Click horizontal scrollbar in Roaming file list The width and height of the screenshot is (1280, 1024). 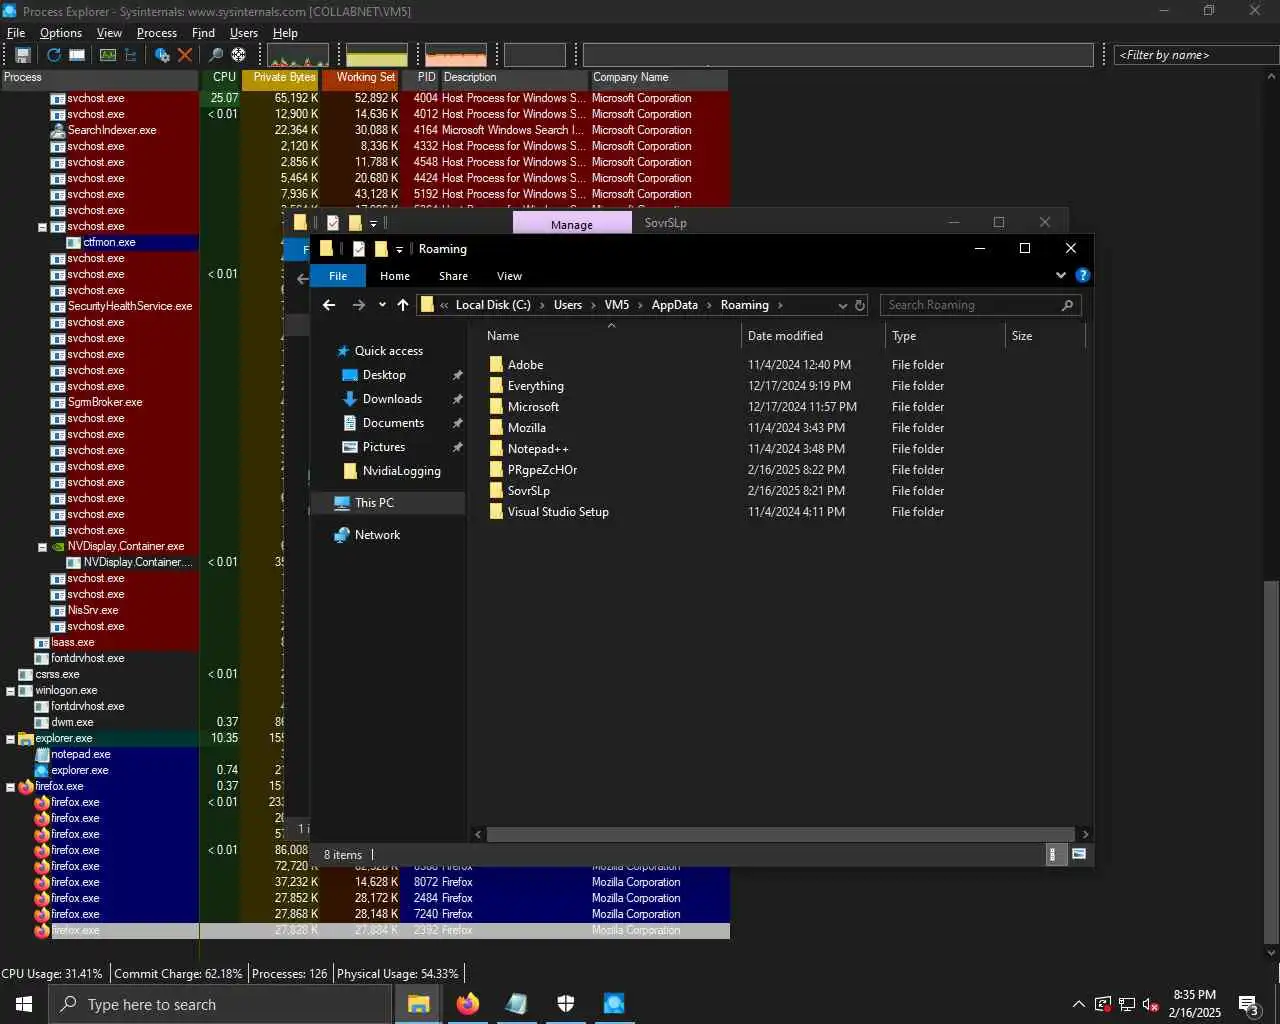pyautogui.click(x=780, y=834)
